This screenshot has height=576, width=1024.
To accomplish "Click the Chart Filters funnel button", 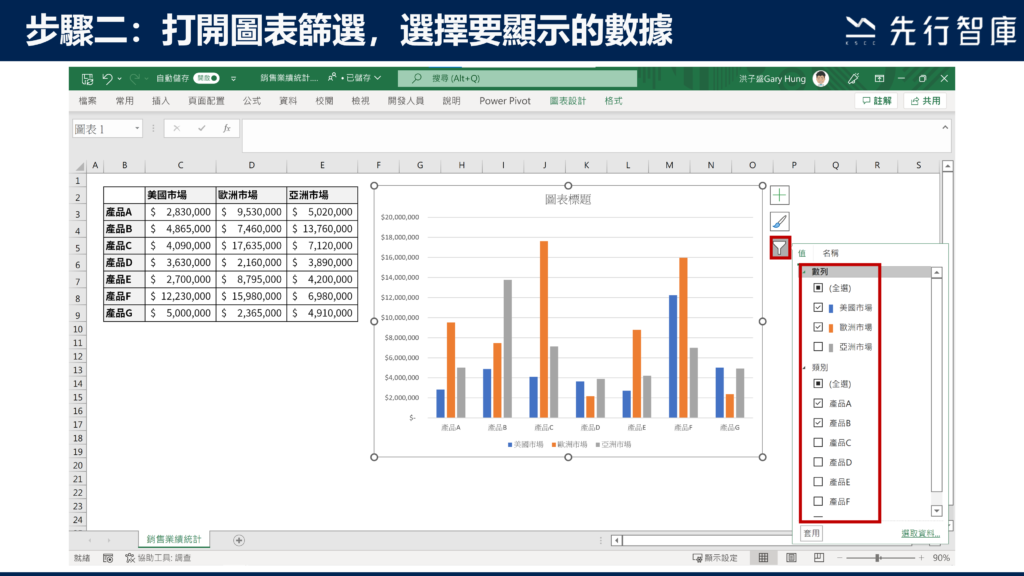I will (780, 248).
